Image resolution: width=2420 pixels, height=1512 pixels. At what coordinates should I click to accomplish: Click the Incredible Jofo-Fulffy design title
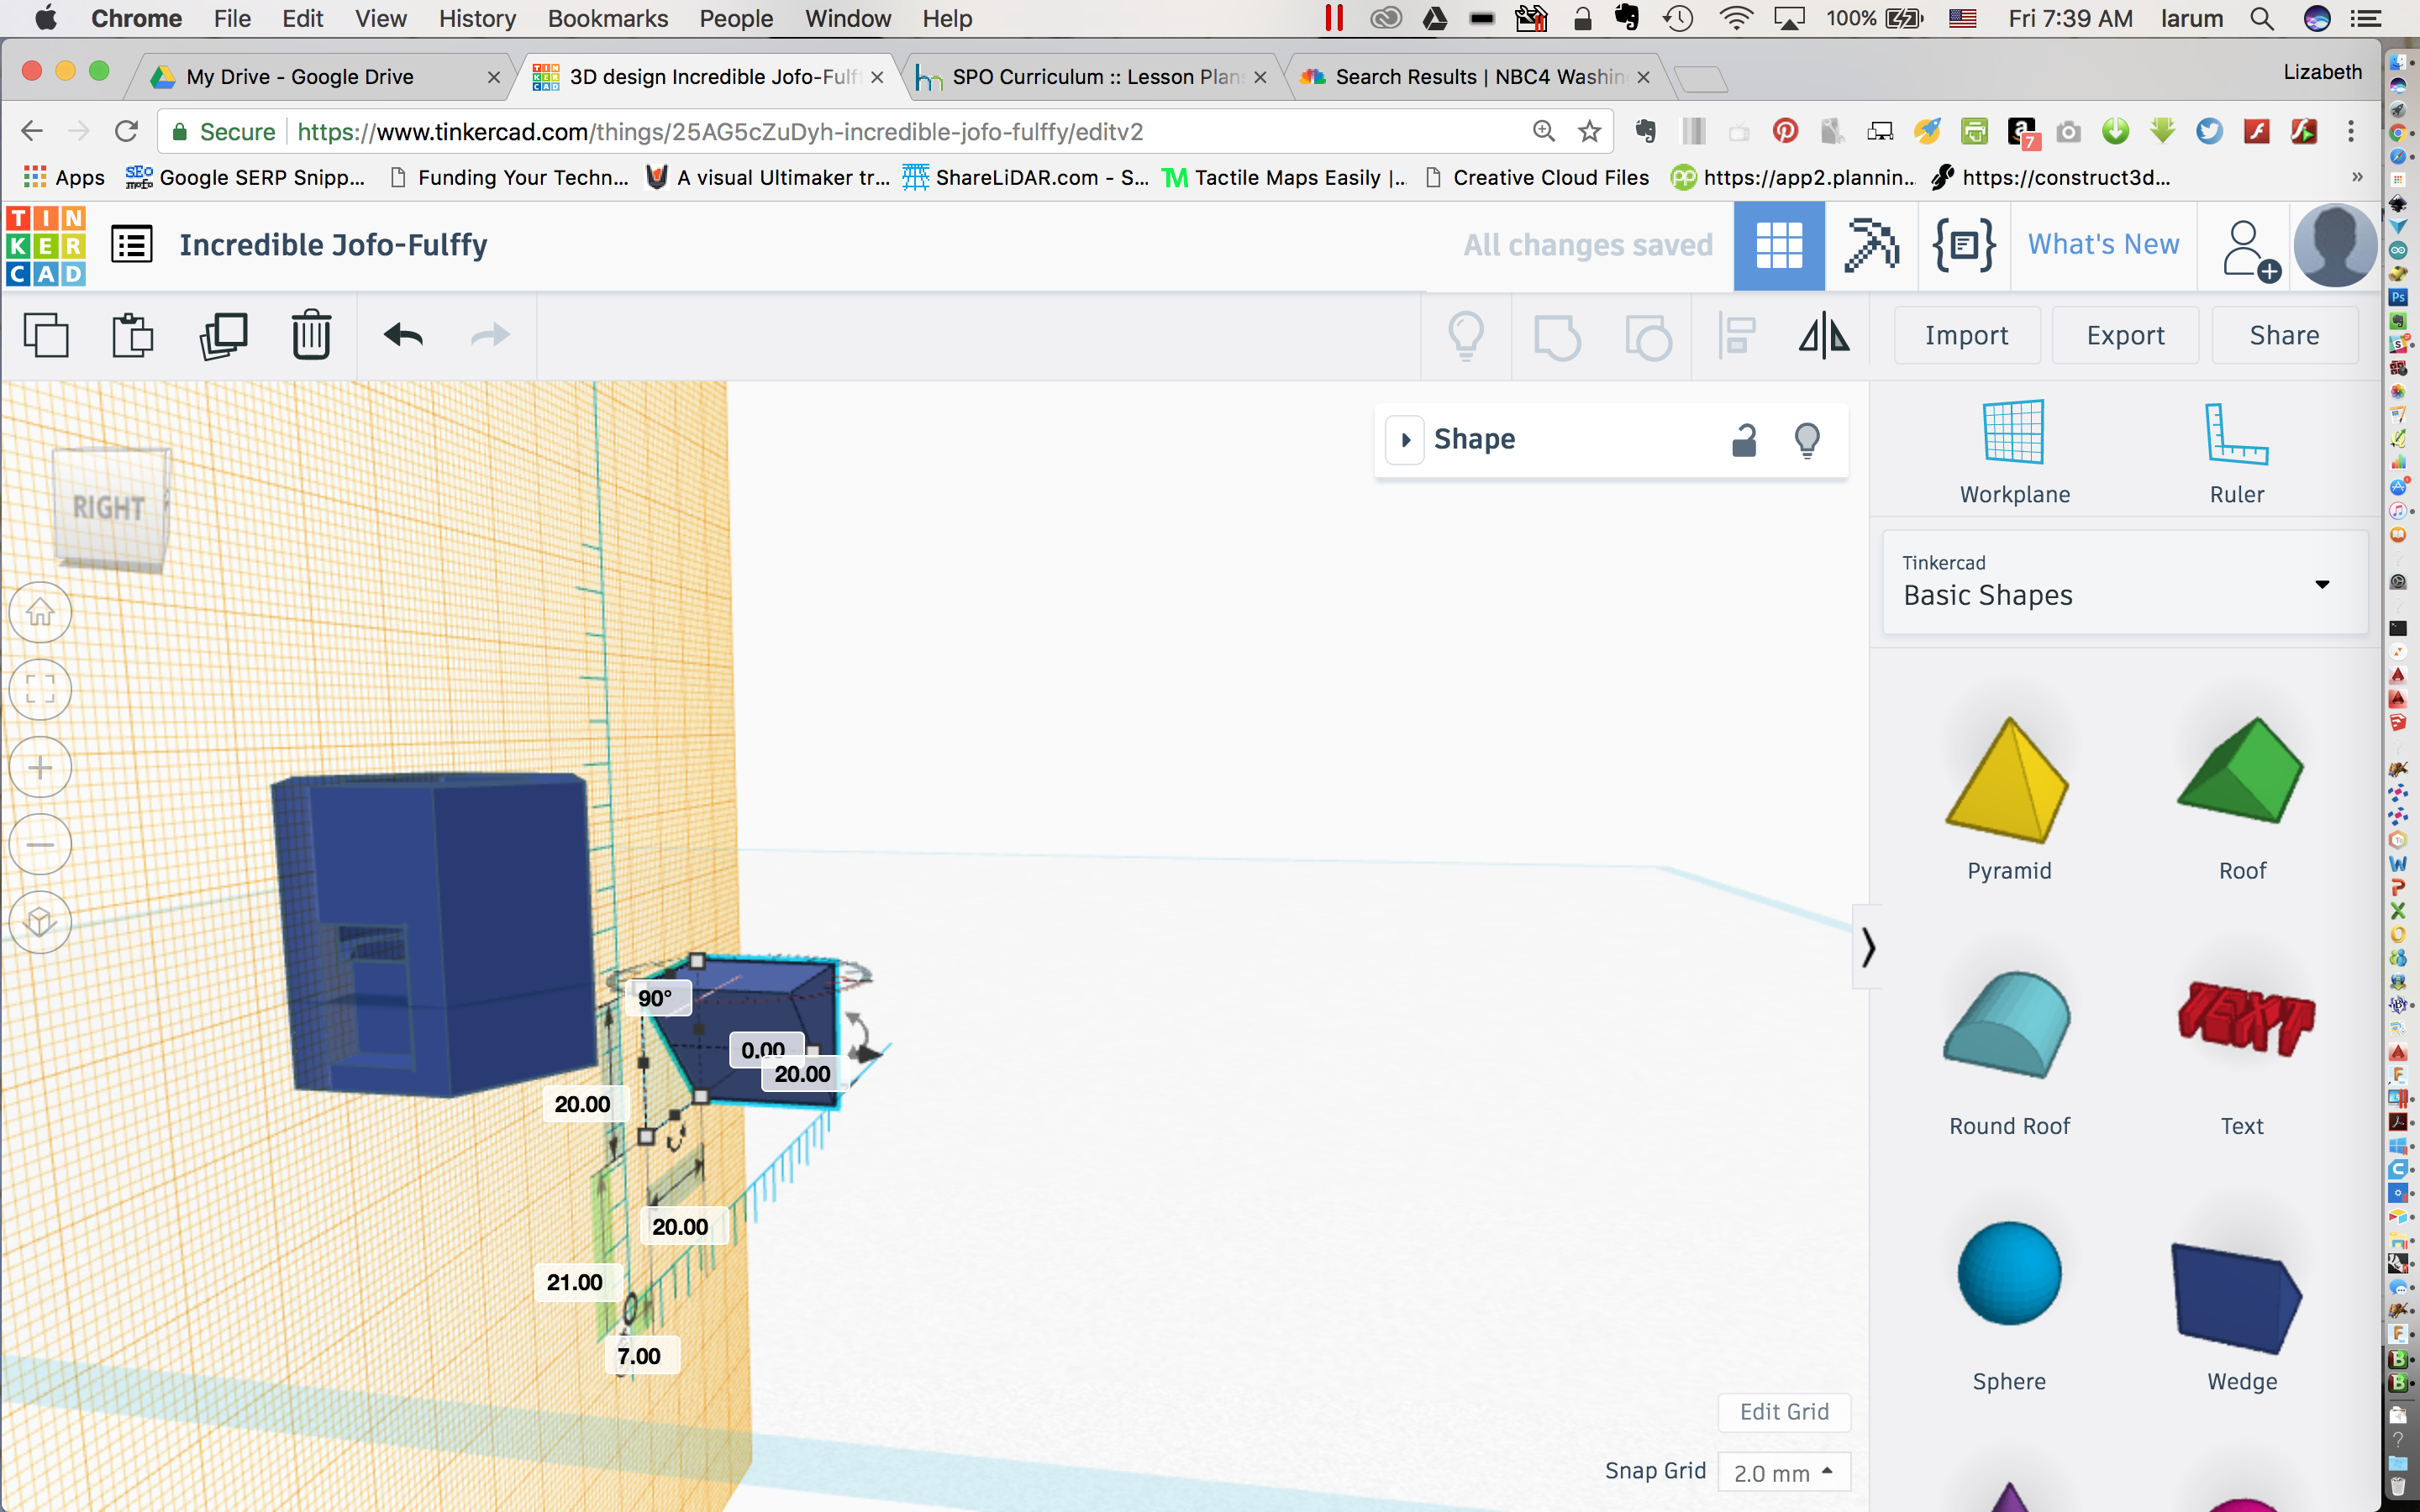pyautogui.click(x=333, y=245)
